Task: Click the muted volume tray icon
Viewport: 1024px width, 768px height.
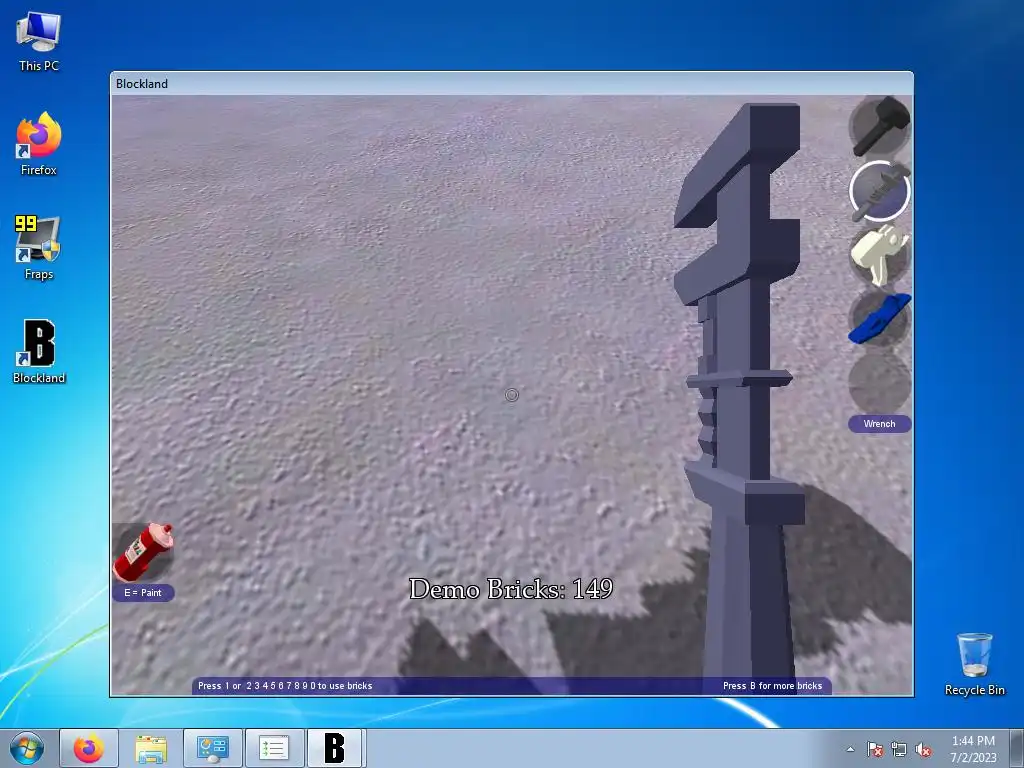Action: tap(923, 750)
